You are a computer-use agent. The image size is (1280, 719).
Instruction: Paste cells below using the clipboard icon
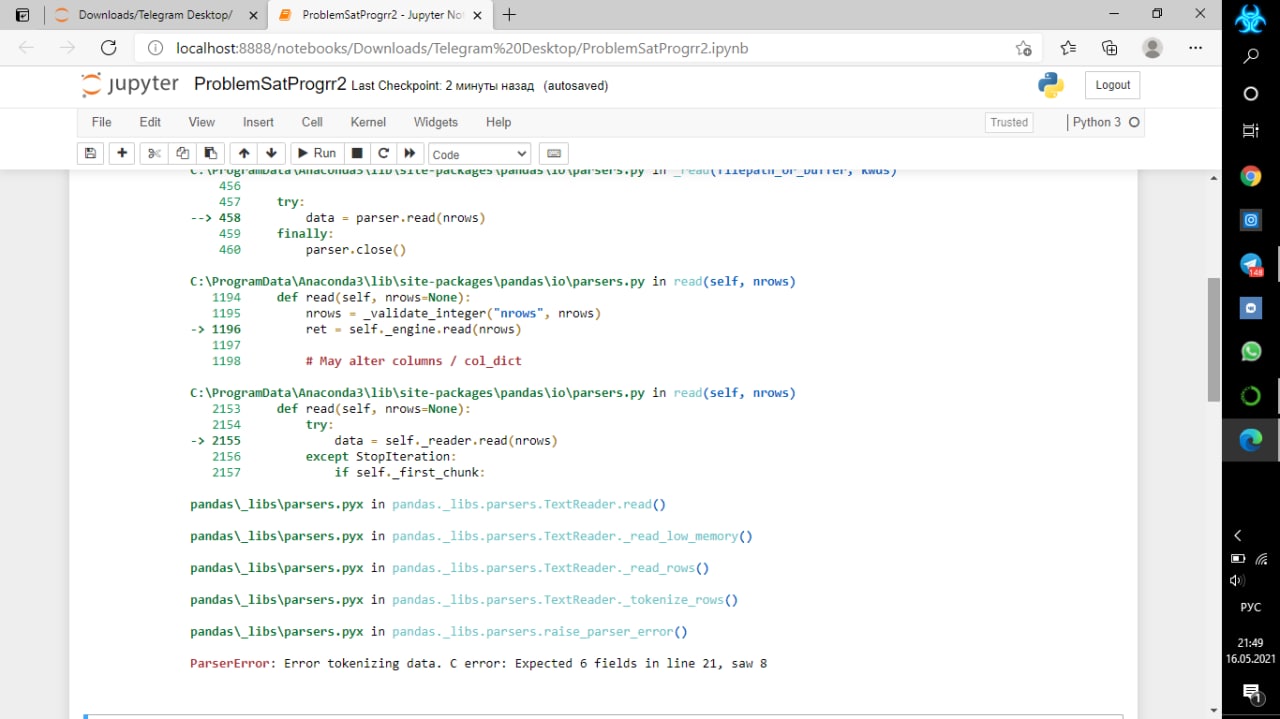coord(210,153)
